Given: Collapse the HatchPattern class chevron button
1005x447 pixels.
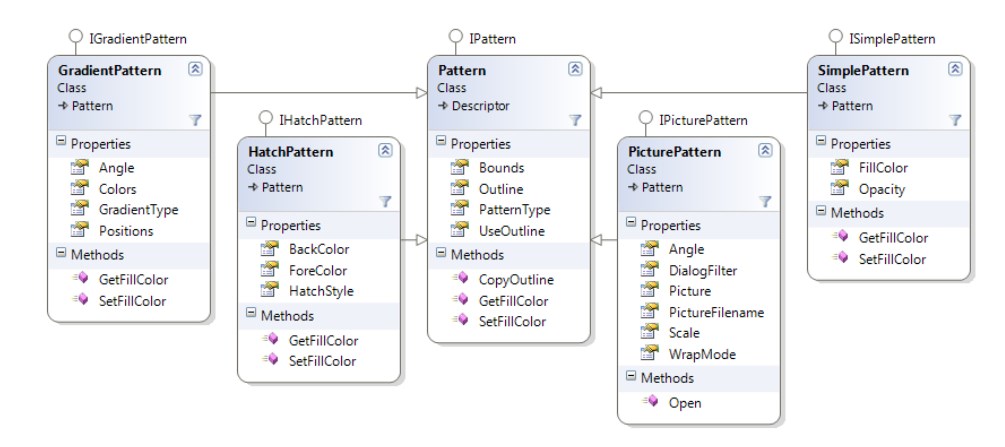Looking at the screenshot, I should coord(385,151).
